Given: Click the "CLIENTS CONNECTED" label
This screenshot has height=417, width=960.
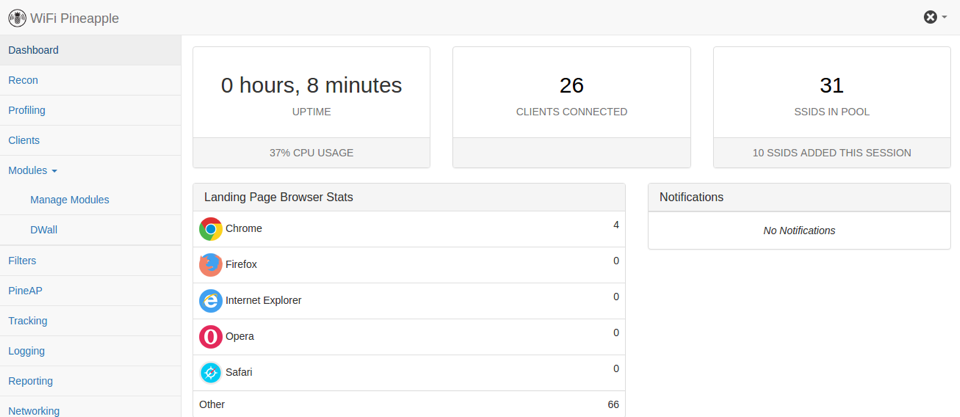Looking at the screenshot, I should pyautogui.click(x=571, y=112).
